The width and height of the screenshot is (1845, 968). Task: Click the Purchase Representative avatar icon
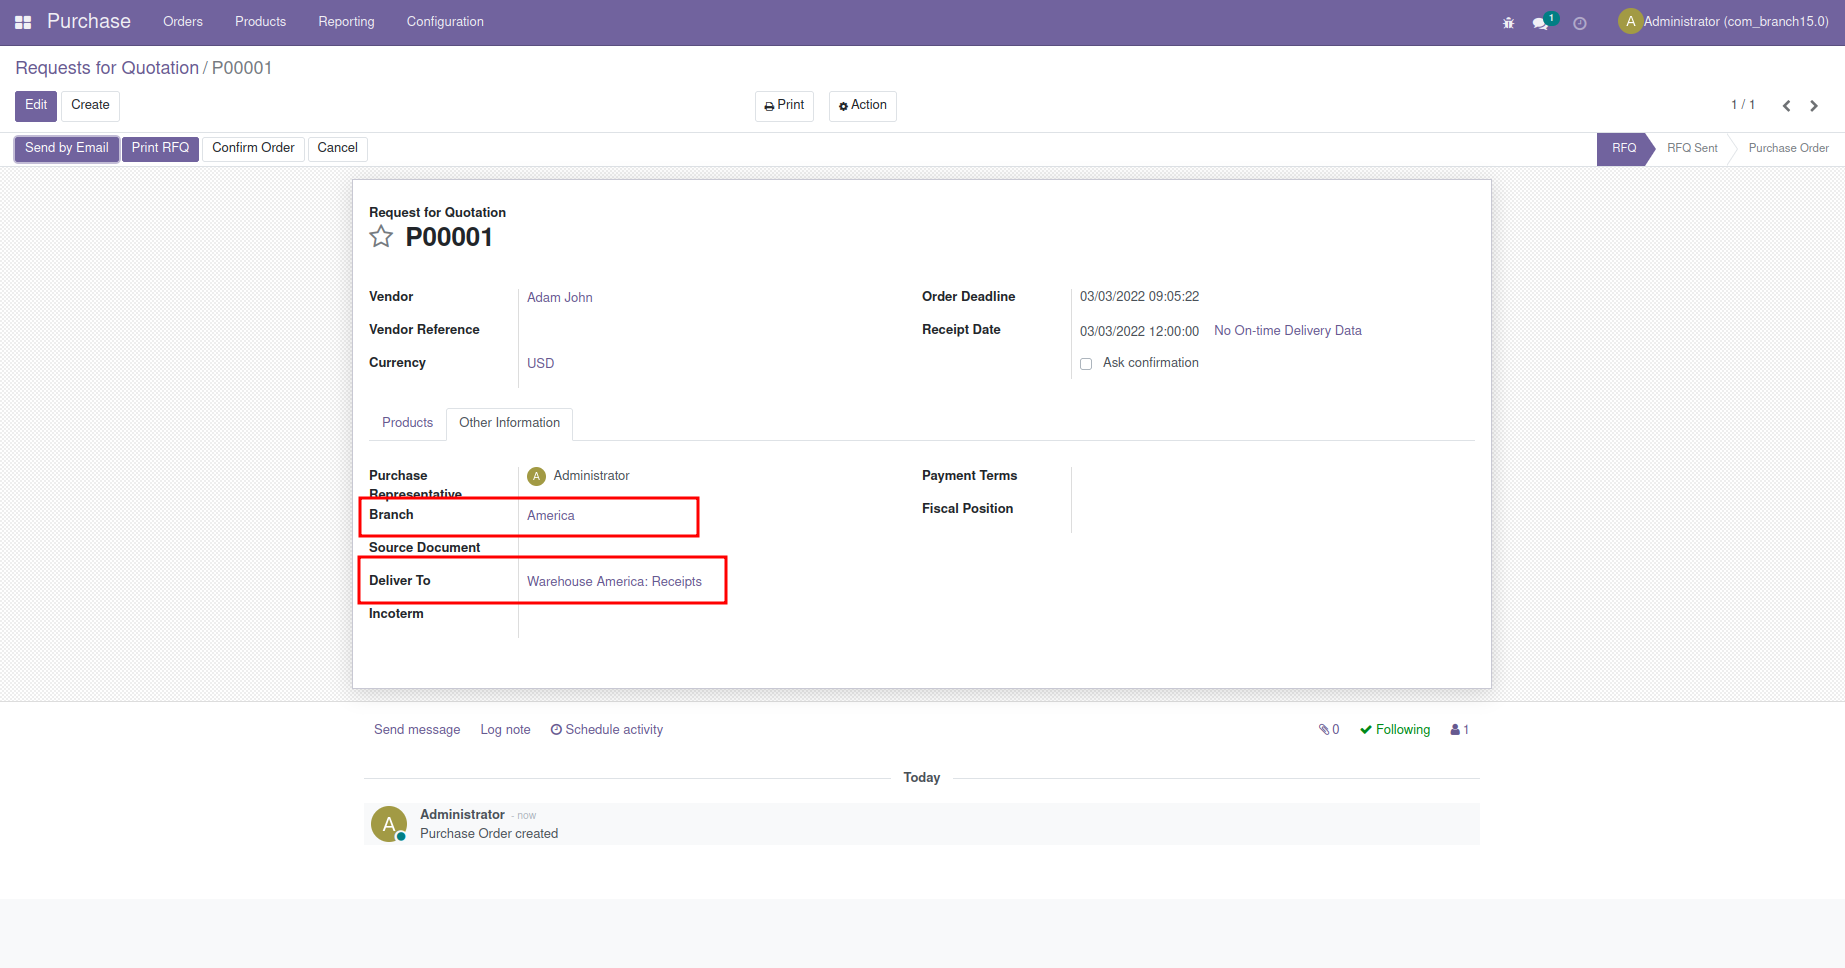coord(536,476)
